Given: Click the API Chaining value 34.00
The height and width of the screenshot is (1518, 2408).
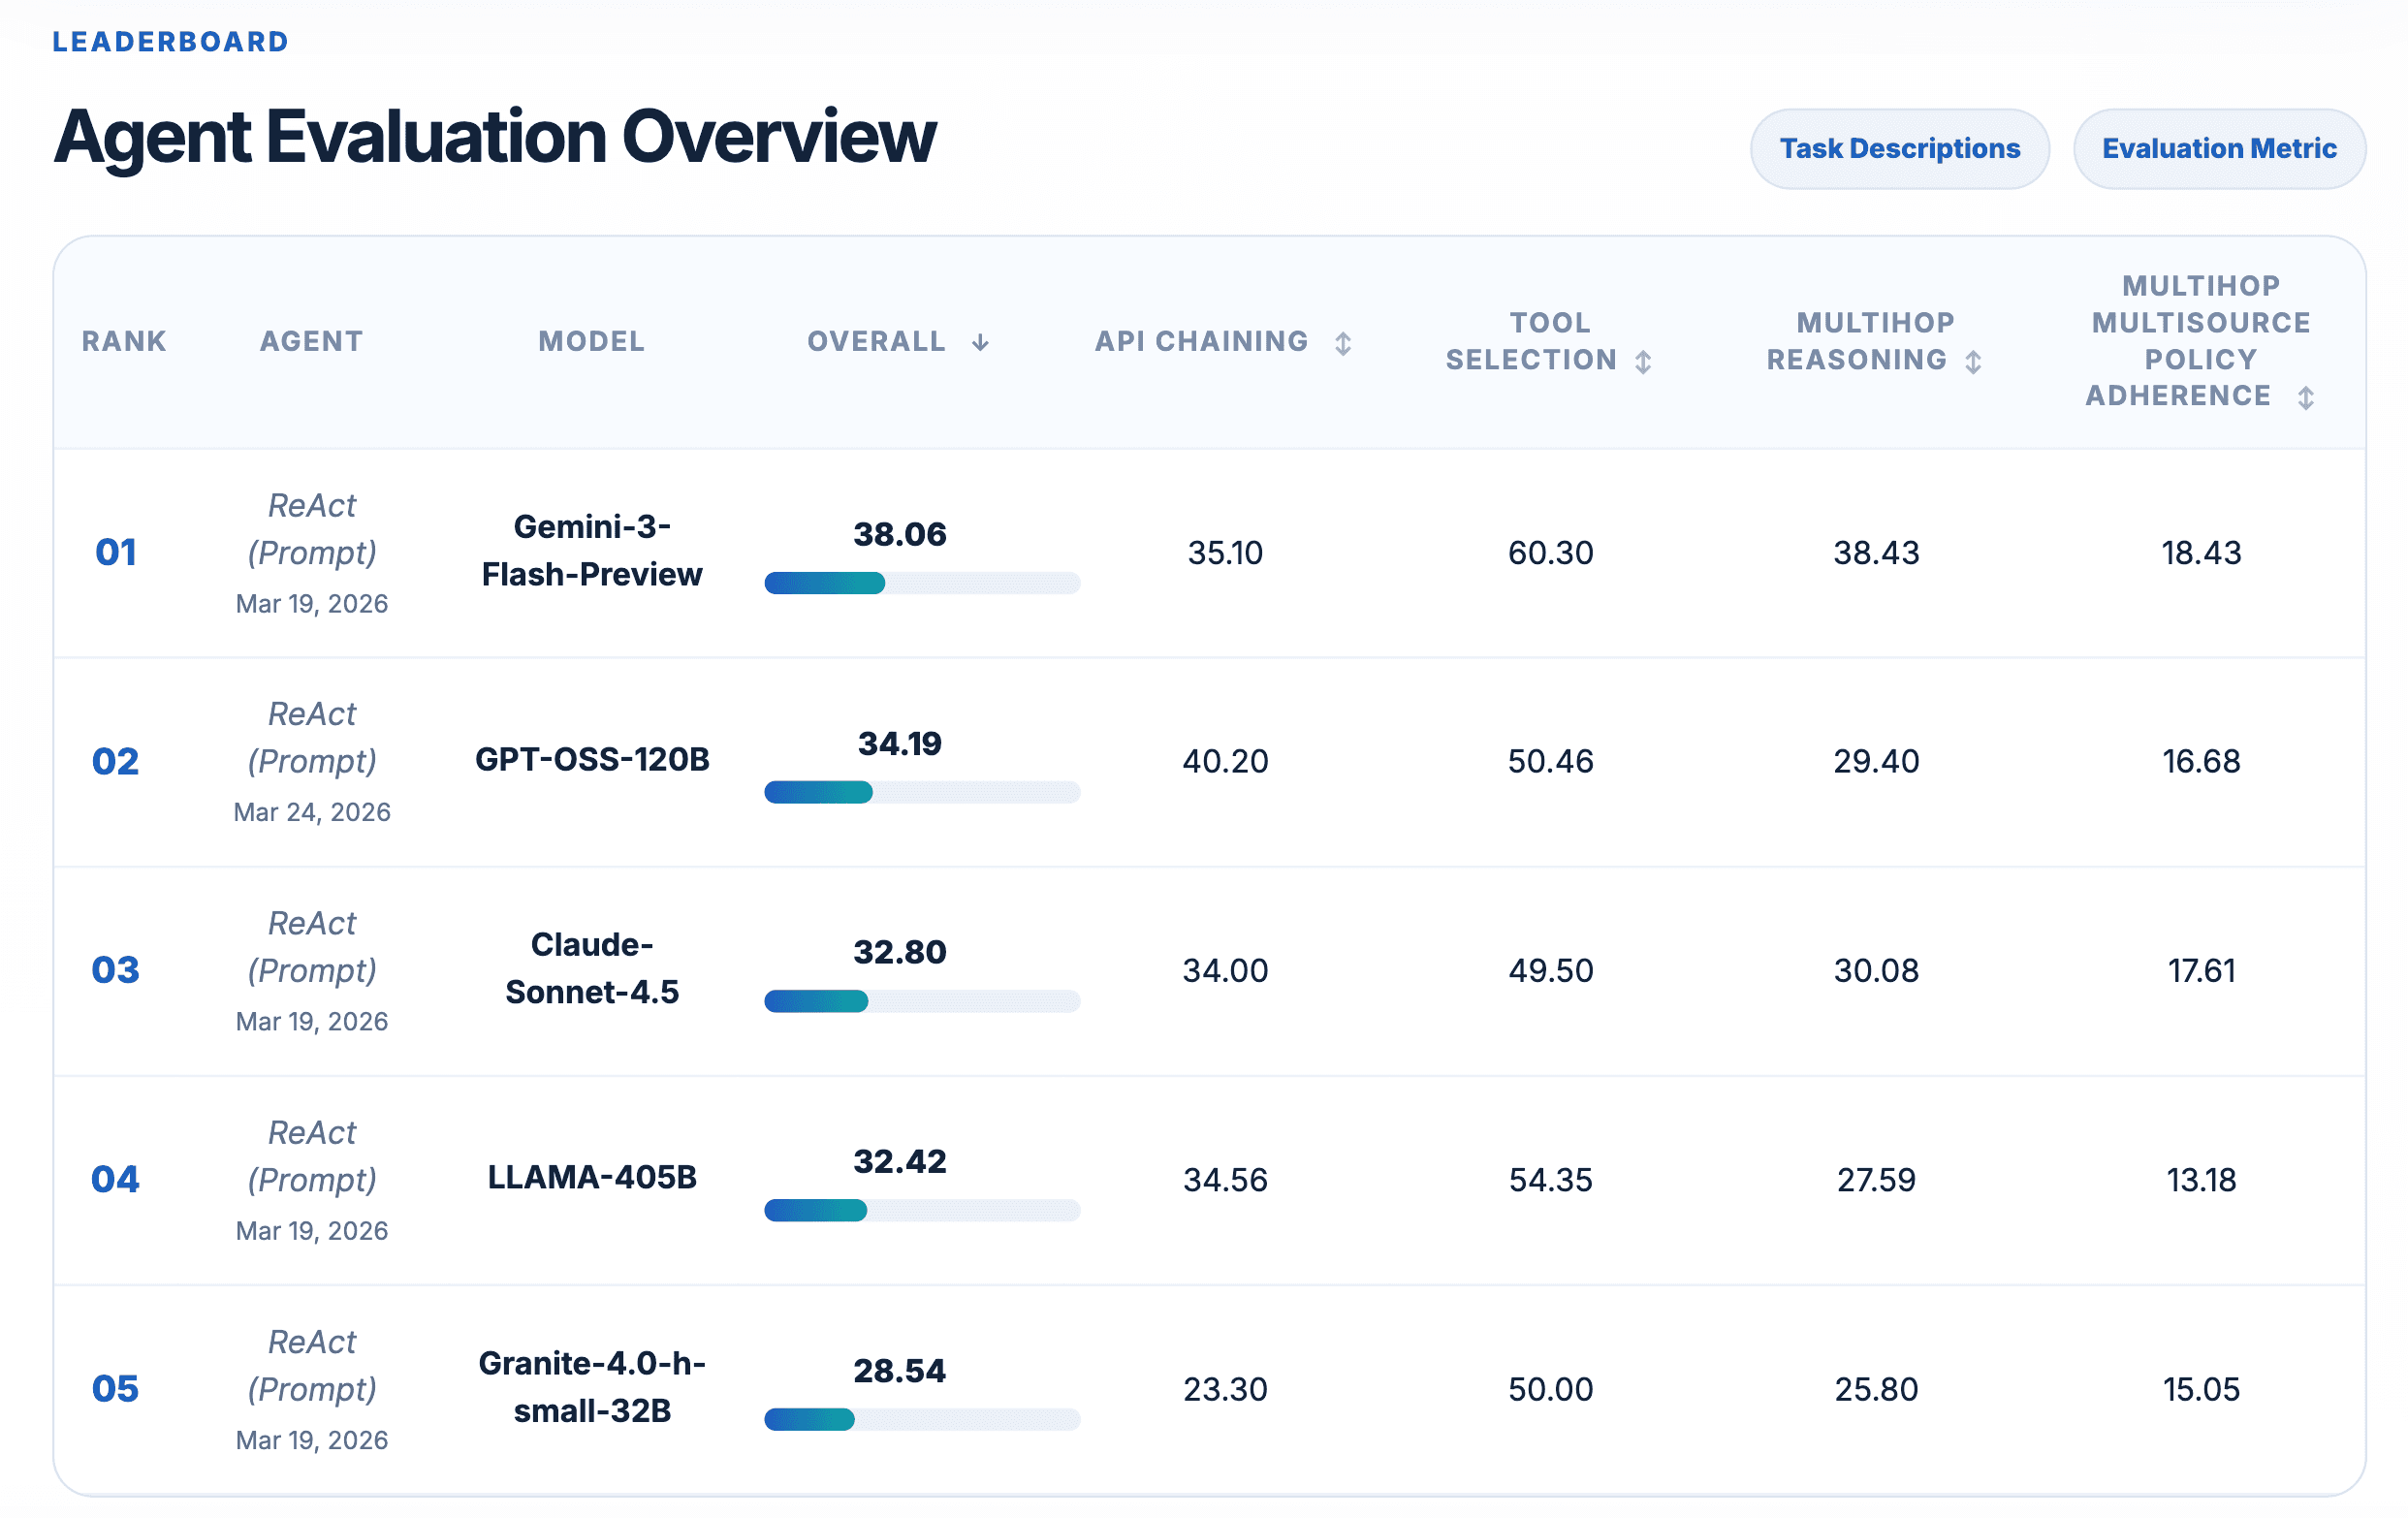Looking at the screenshot, I should [1225, 971].
